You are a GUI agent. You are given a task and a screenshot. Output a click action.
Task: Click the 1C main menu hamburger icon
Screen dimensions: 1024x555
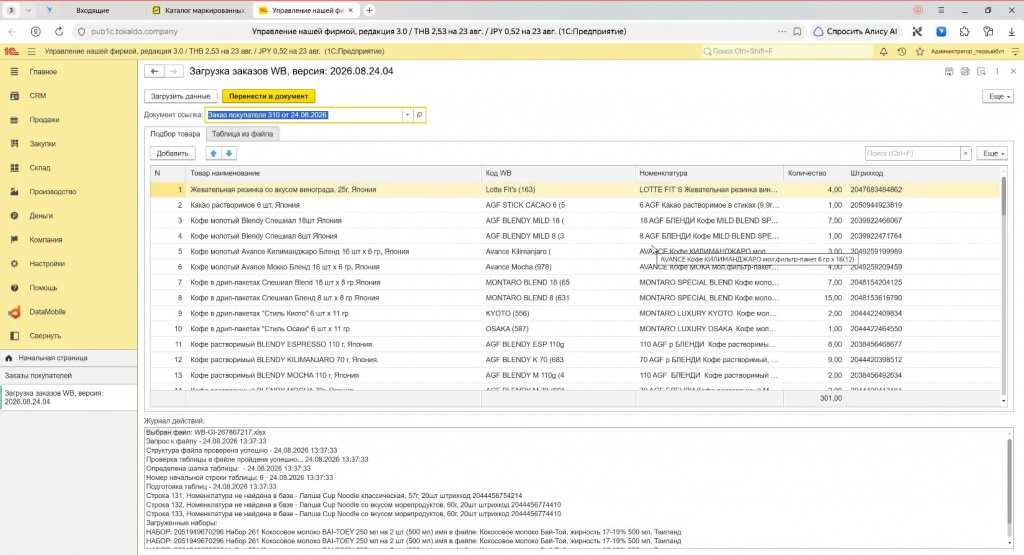(x=31, y=52)
